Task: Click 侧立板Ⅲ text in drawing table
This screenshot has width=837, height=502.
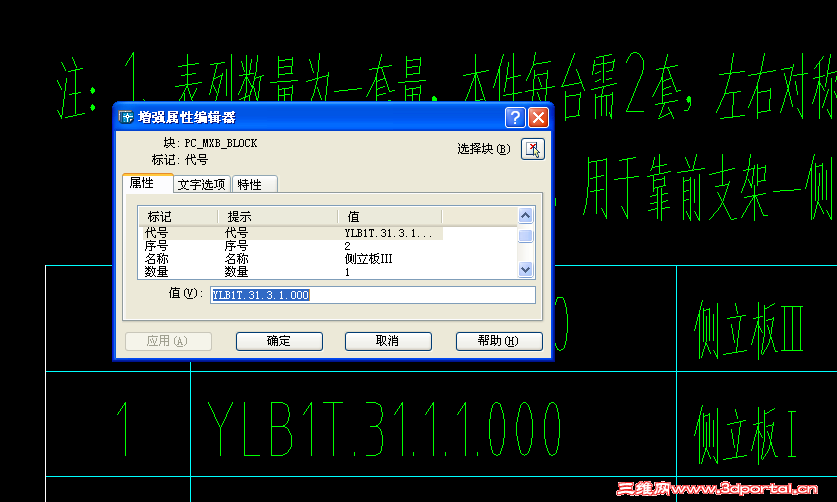Action: pyautogui.click(x=749, y=330)
